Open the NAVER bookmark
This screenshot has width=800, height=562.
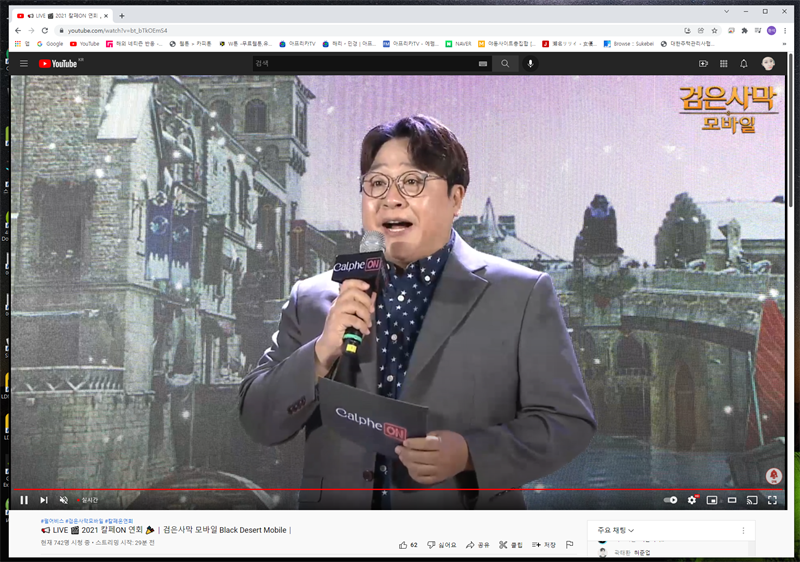point(458,44)
